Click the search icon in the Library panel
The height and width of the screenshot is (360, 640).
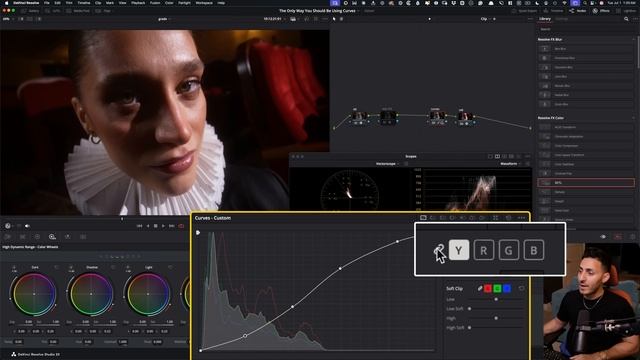coord(626,19)
